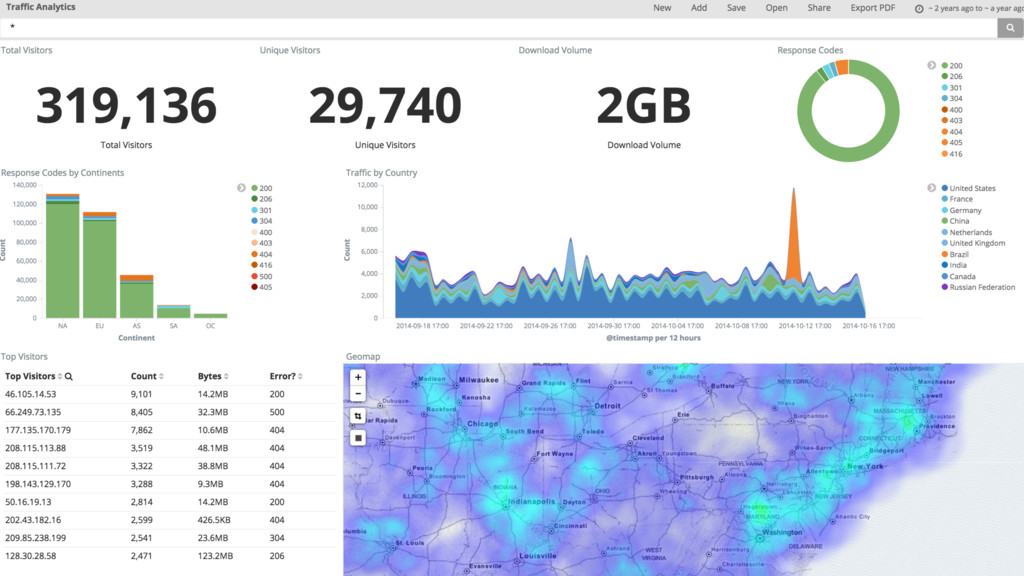1024x576 pixels.
Task: Click the United Kingdom legend entry
Action: point(976,243)
